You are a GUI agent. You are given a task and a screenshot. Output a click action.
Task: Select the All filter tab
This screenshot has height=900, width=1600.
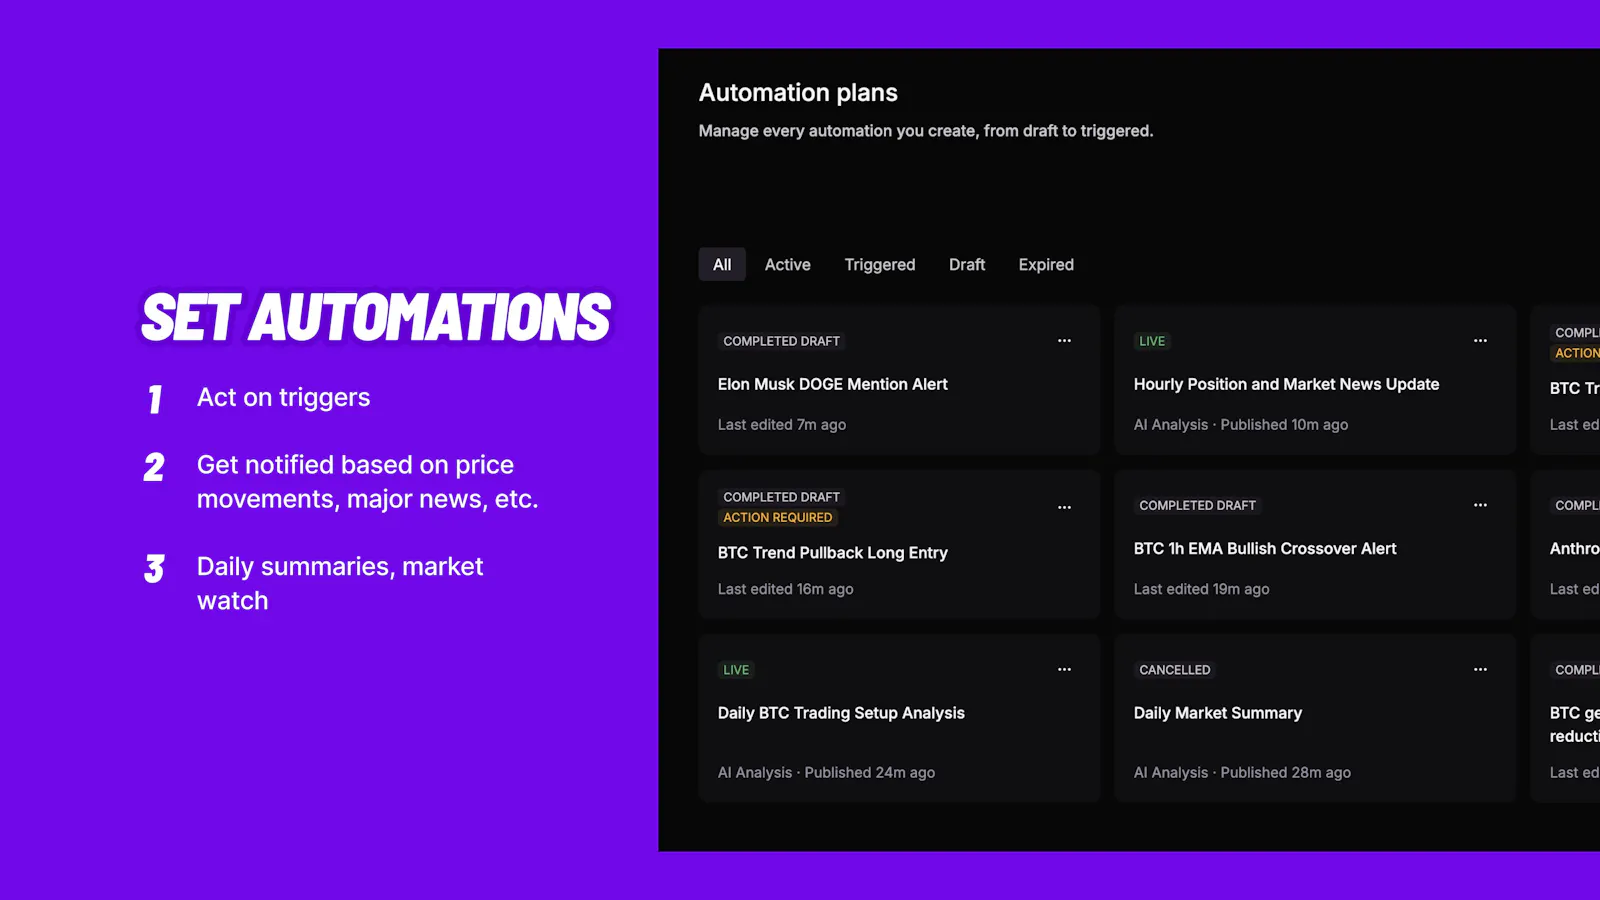click(x=722, y=265)
